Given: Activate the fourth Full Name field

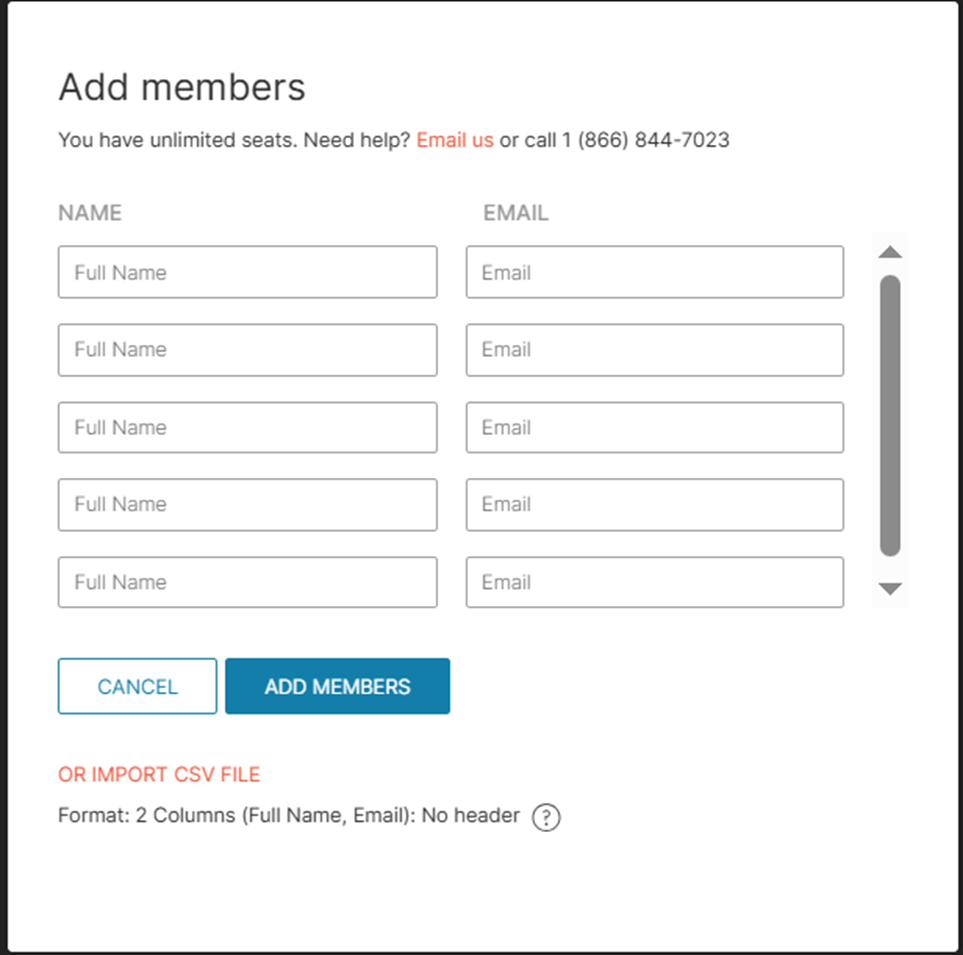Looking at the screenshot, I should [x=247, y=504].
